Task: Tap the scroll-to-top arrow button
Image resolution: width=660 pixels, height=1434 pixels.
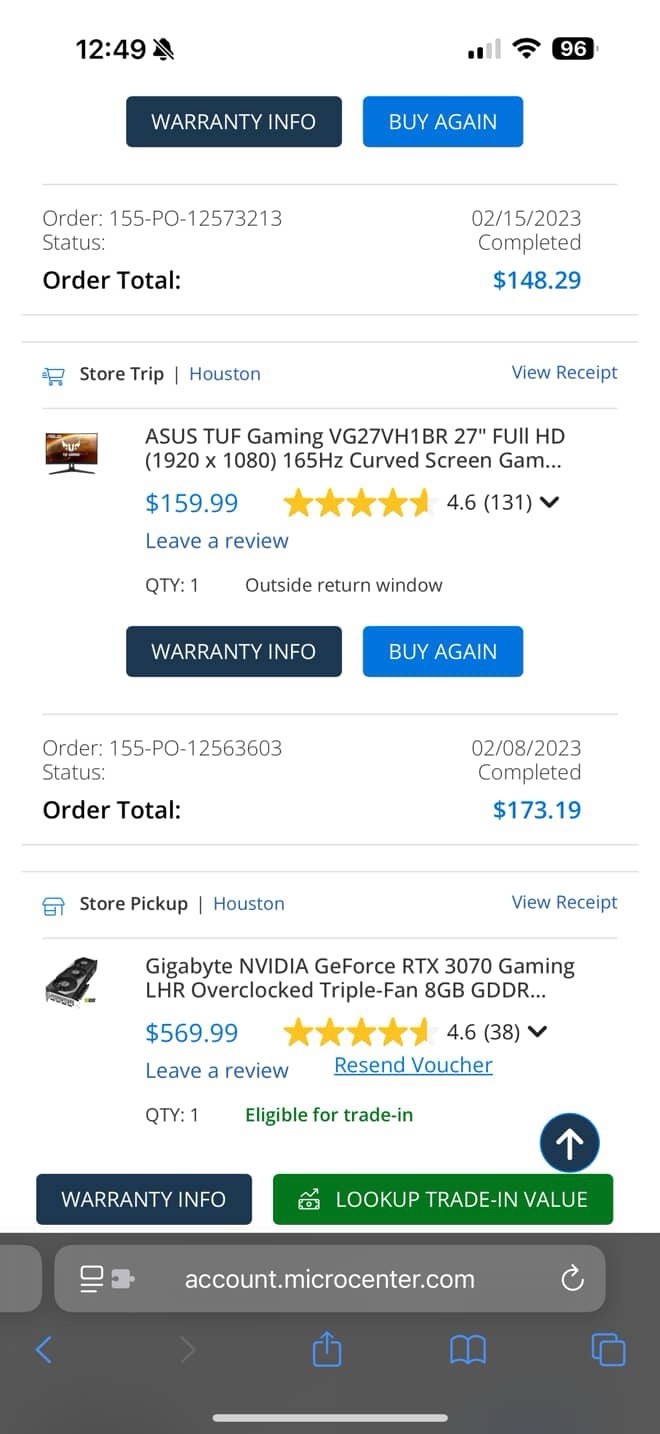Action: [x=569, y=1142]
